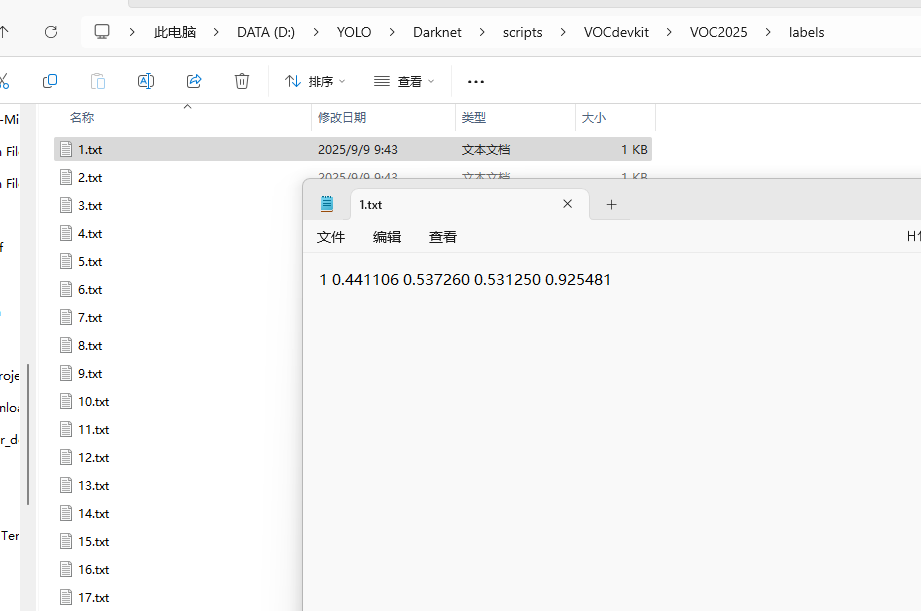Select file 9.txt in list
The height and width of the screenshot is (611, 921).
point(90,374)
